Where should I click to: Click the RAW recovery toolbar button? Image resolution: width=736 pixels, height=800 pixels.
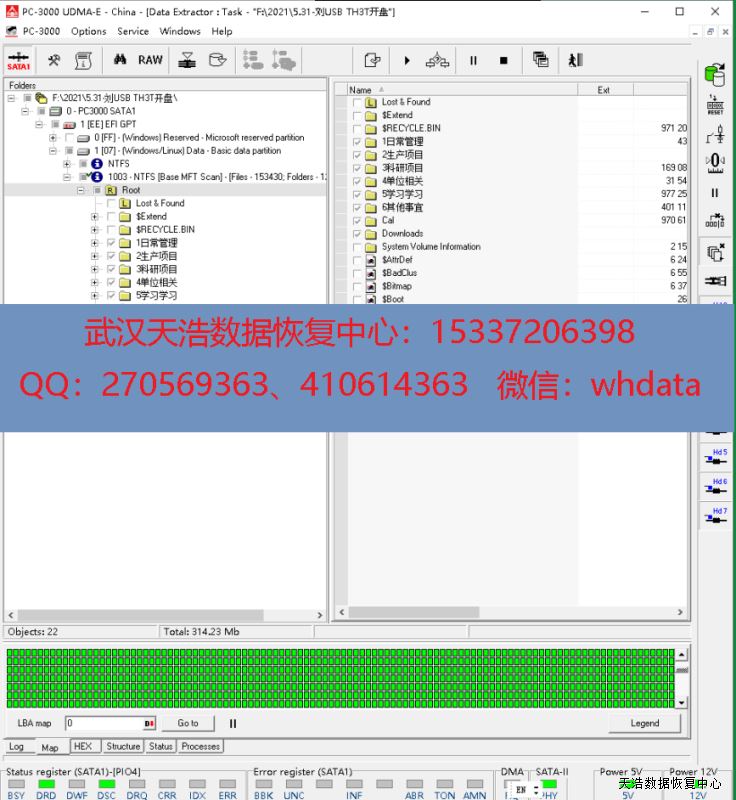[150, 60]
